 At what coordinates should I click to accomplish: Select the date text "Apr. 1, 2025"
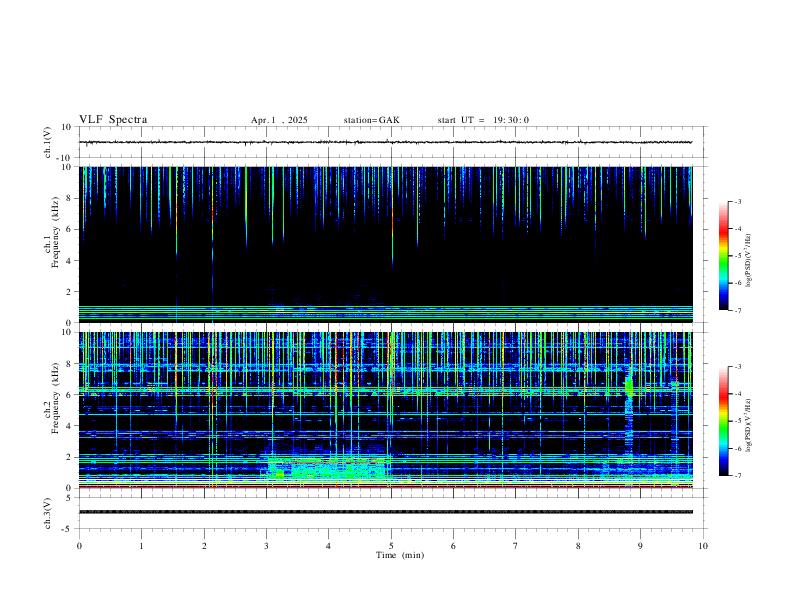279,120
